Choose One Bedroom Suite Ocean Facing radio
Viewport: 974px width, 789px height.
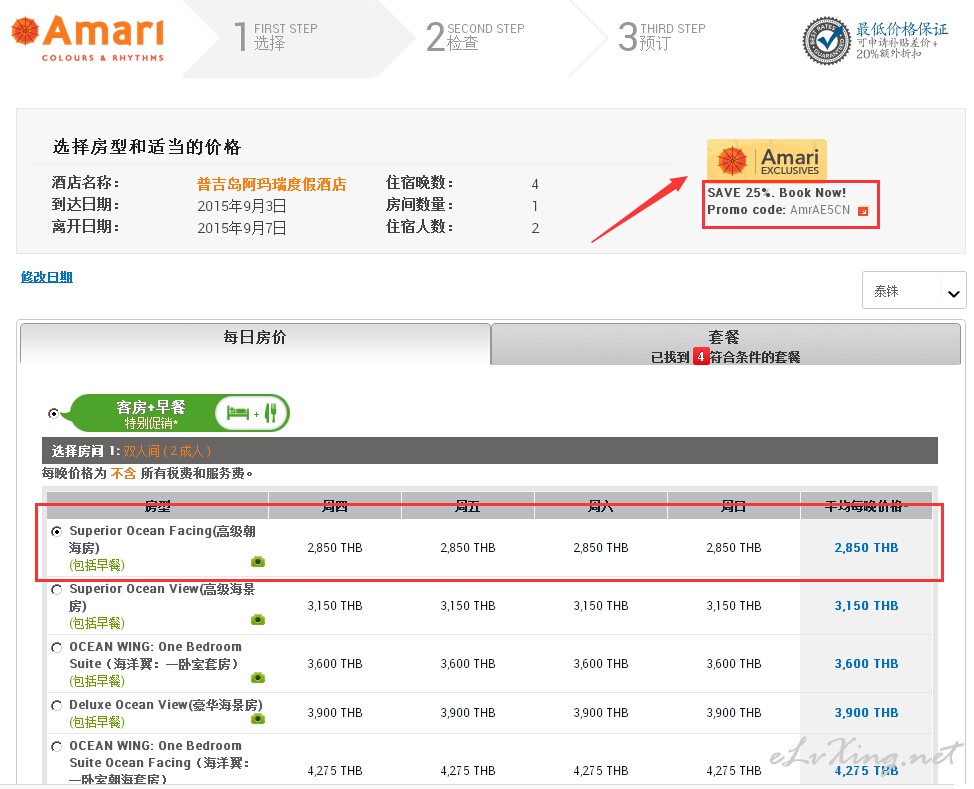(x=57, y=746)
